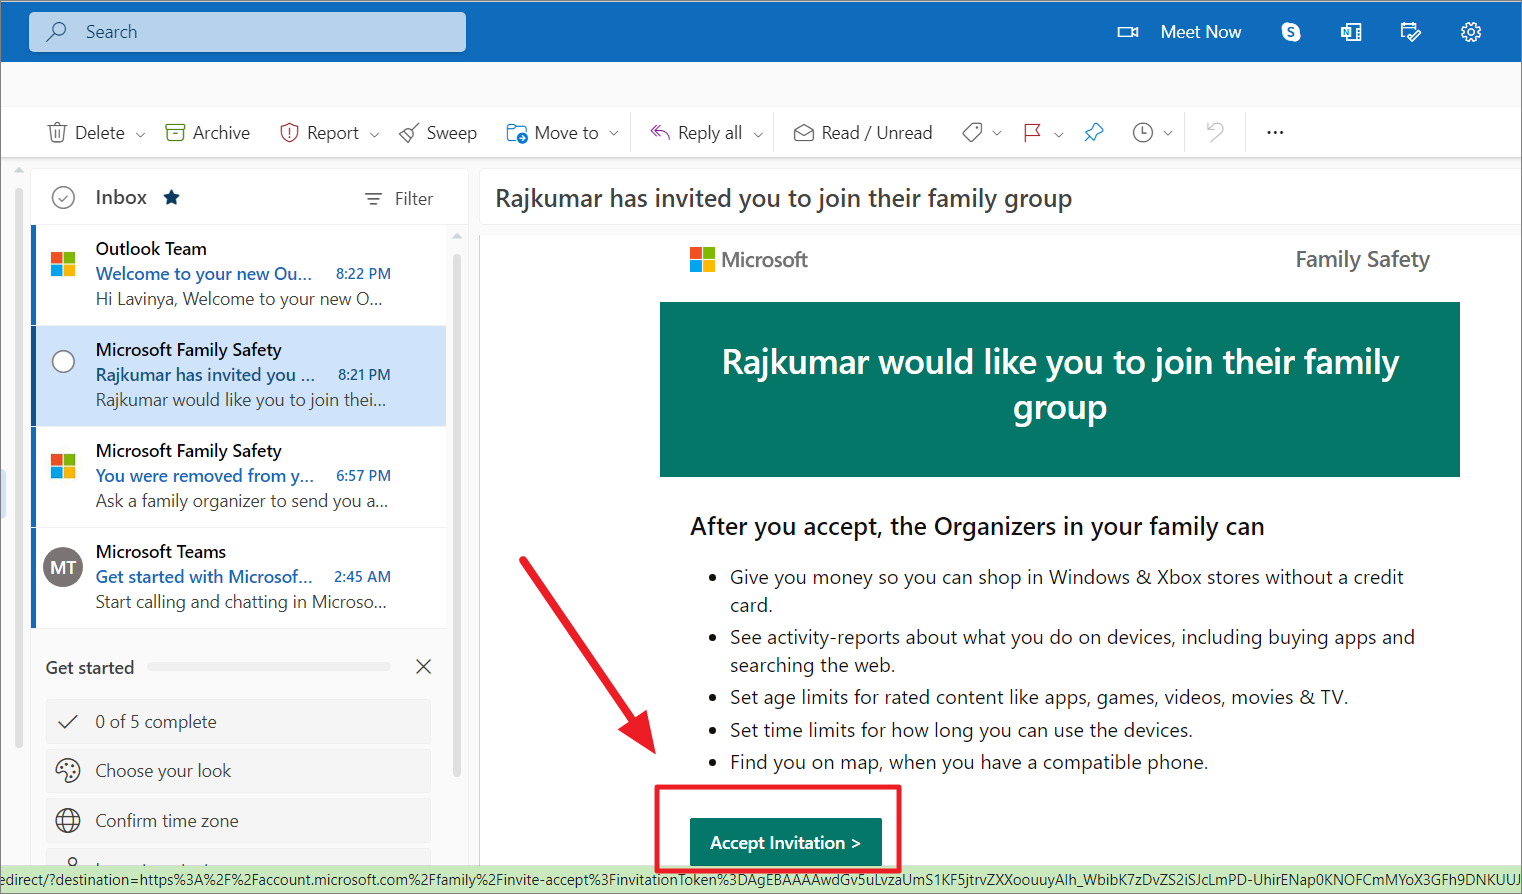Click the Categorize tag icon

click(x=972, y=133)
